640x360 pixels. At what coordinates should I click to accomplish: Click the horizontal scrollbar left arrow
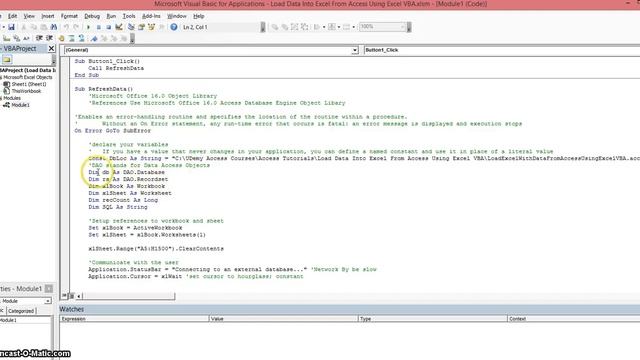(x=79, y=296)
